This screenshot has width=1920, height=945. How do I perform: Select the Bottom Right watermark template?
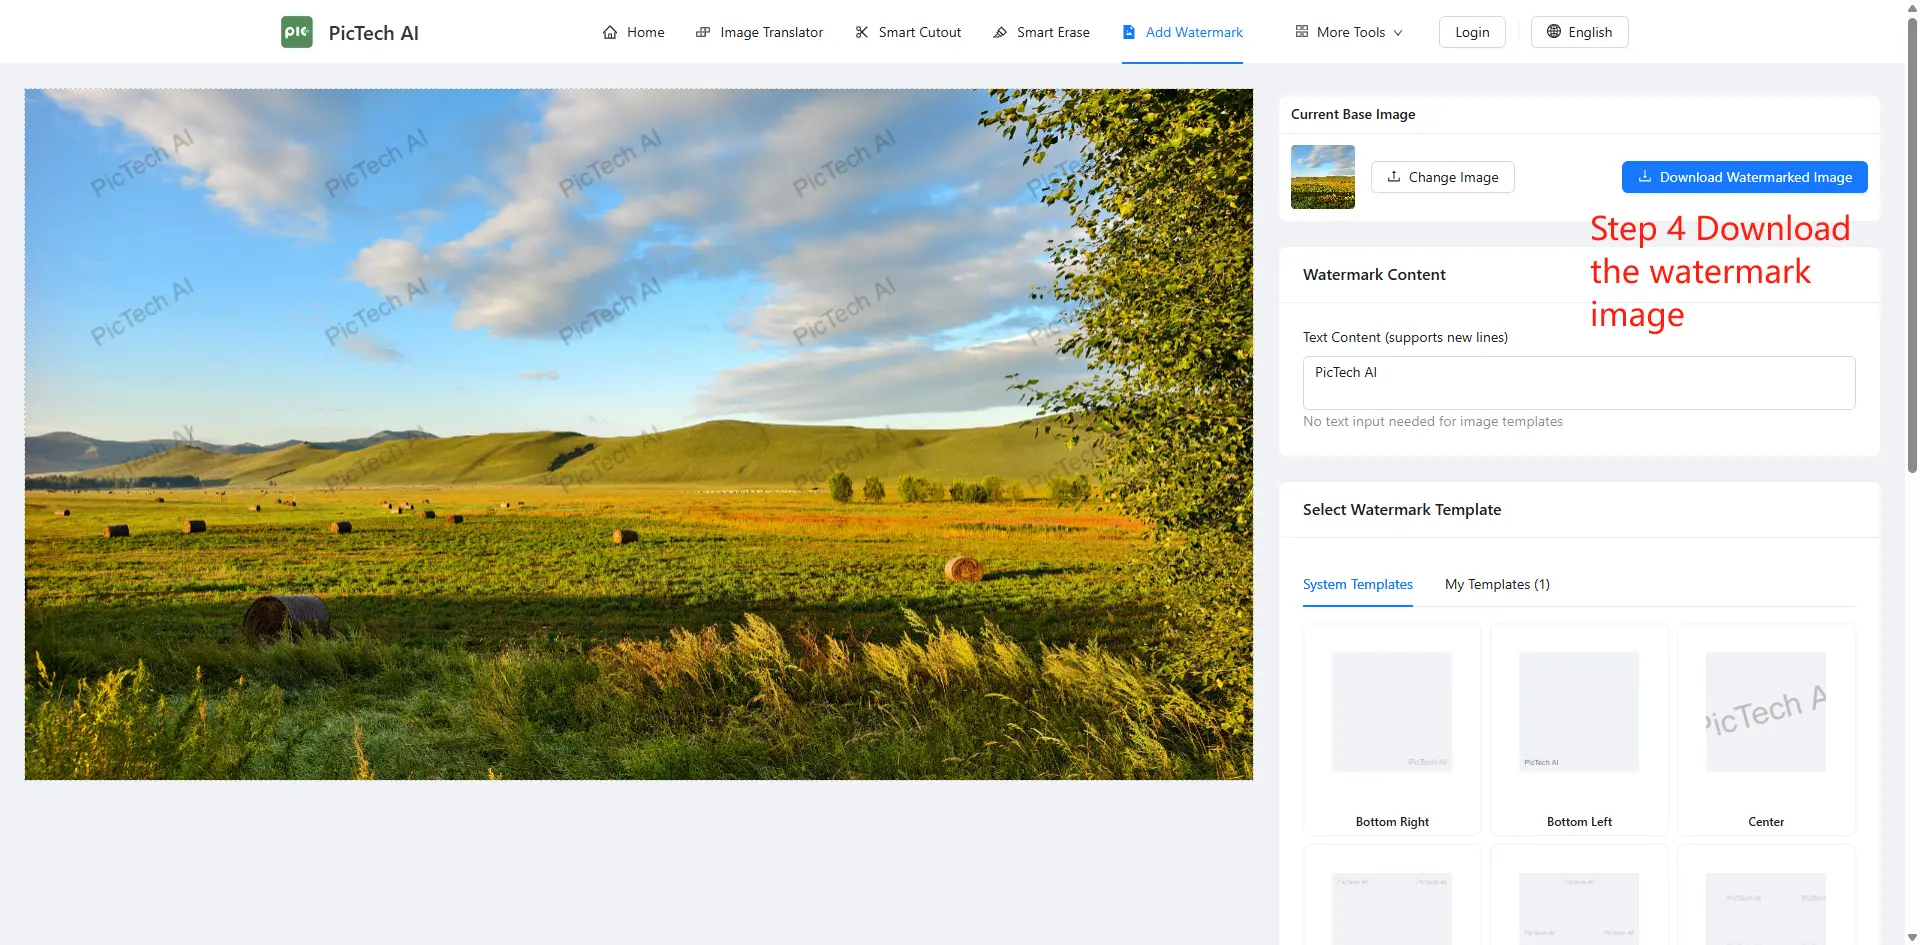coord(1392,730)
